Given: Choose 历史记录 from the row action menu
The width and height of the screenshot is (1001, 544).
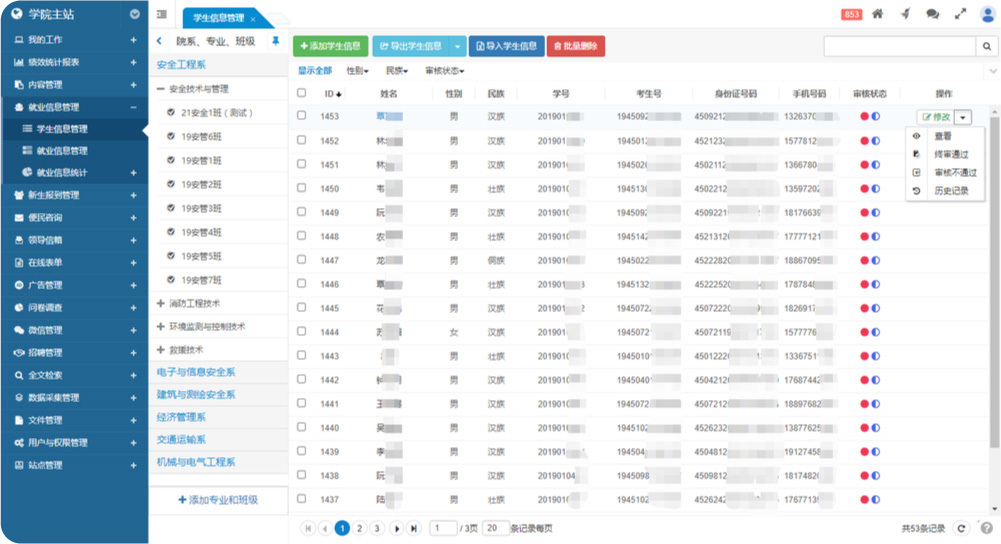Looking at the screenshot, I should tap(950, 190).
